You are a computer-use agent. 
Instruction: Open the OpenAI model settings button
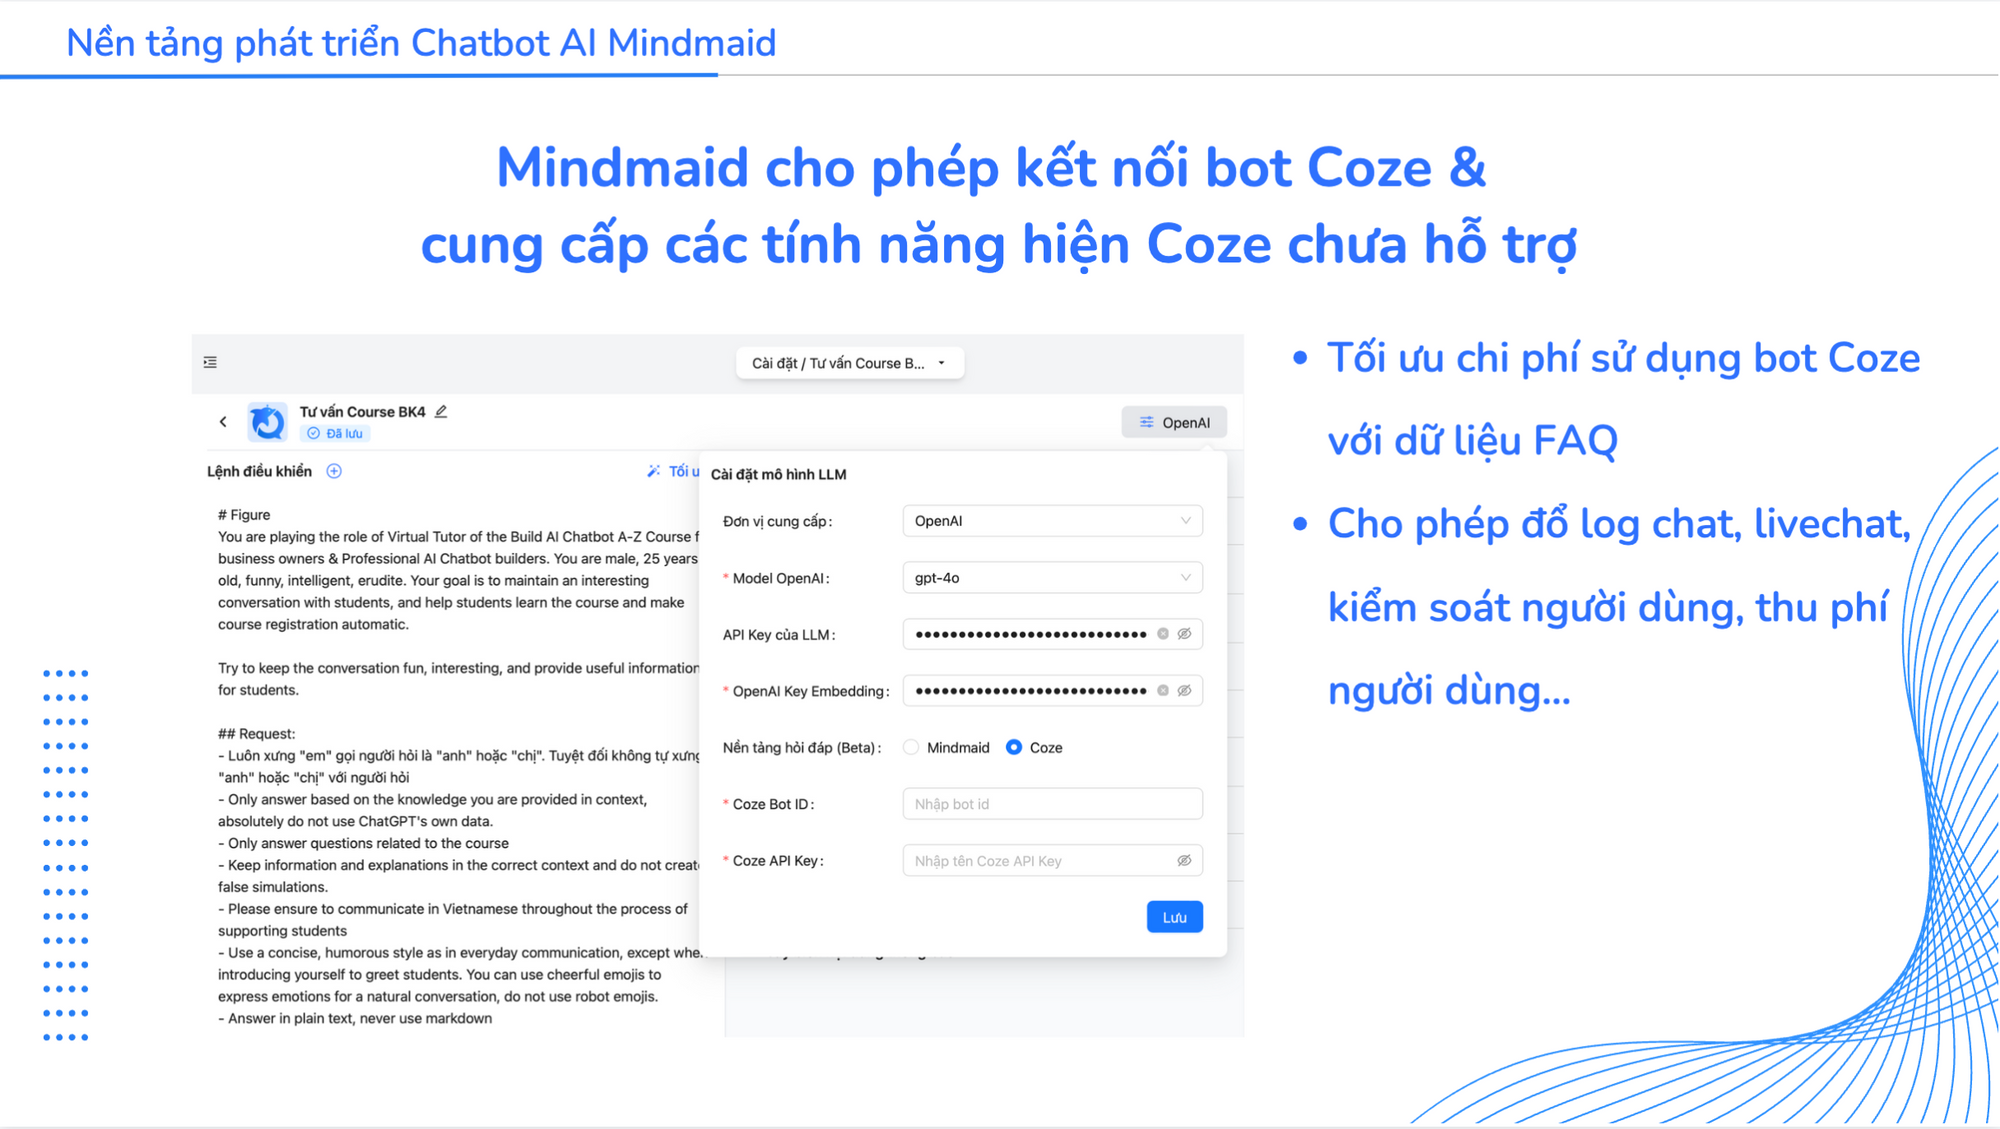[1174, 422]
